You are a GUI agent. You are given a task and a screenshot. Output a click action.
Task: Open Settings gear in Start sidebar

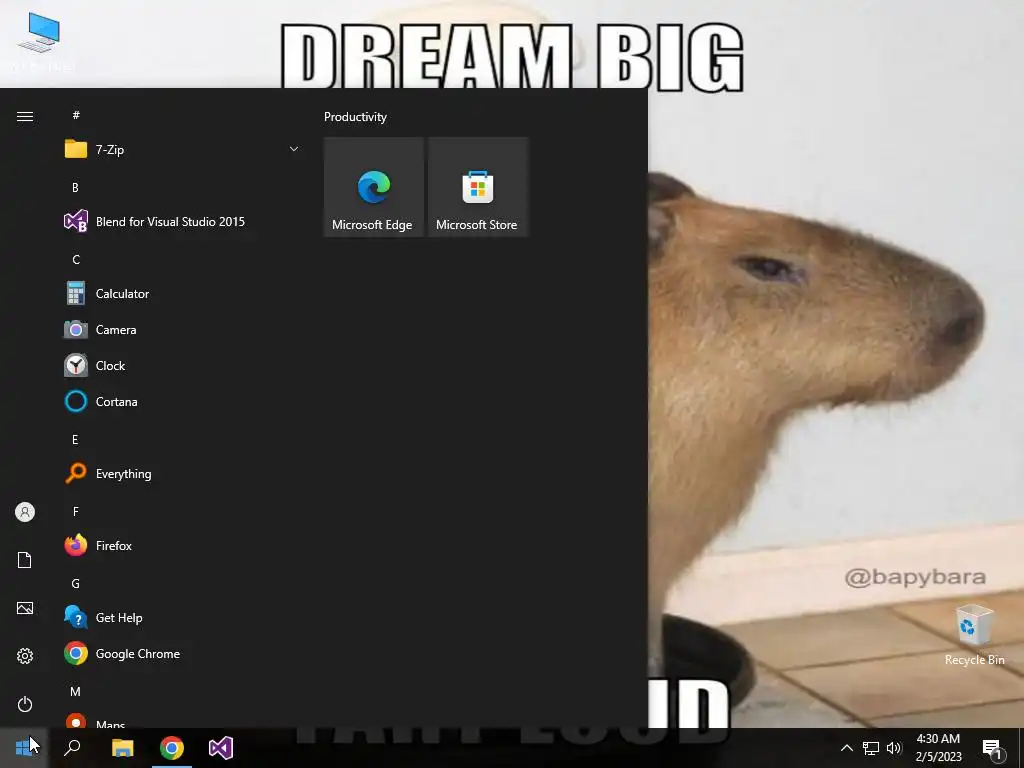[25, 656]
